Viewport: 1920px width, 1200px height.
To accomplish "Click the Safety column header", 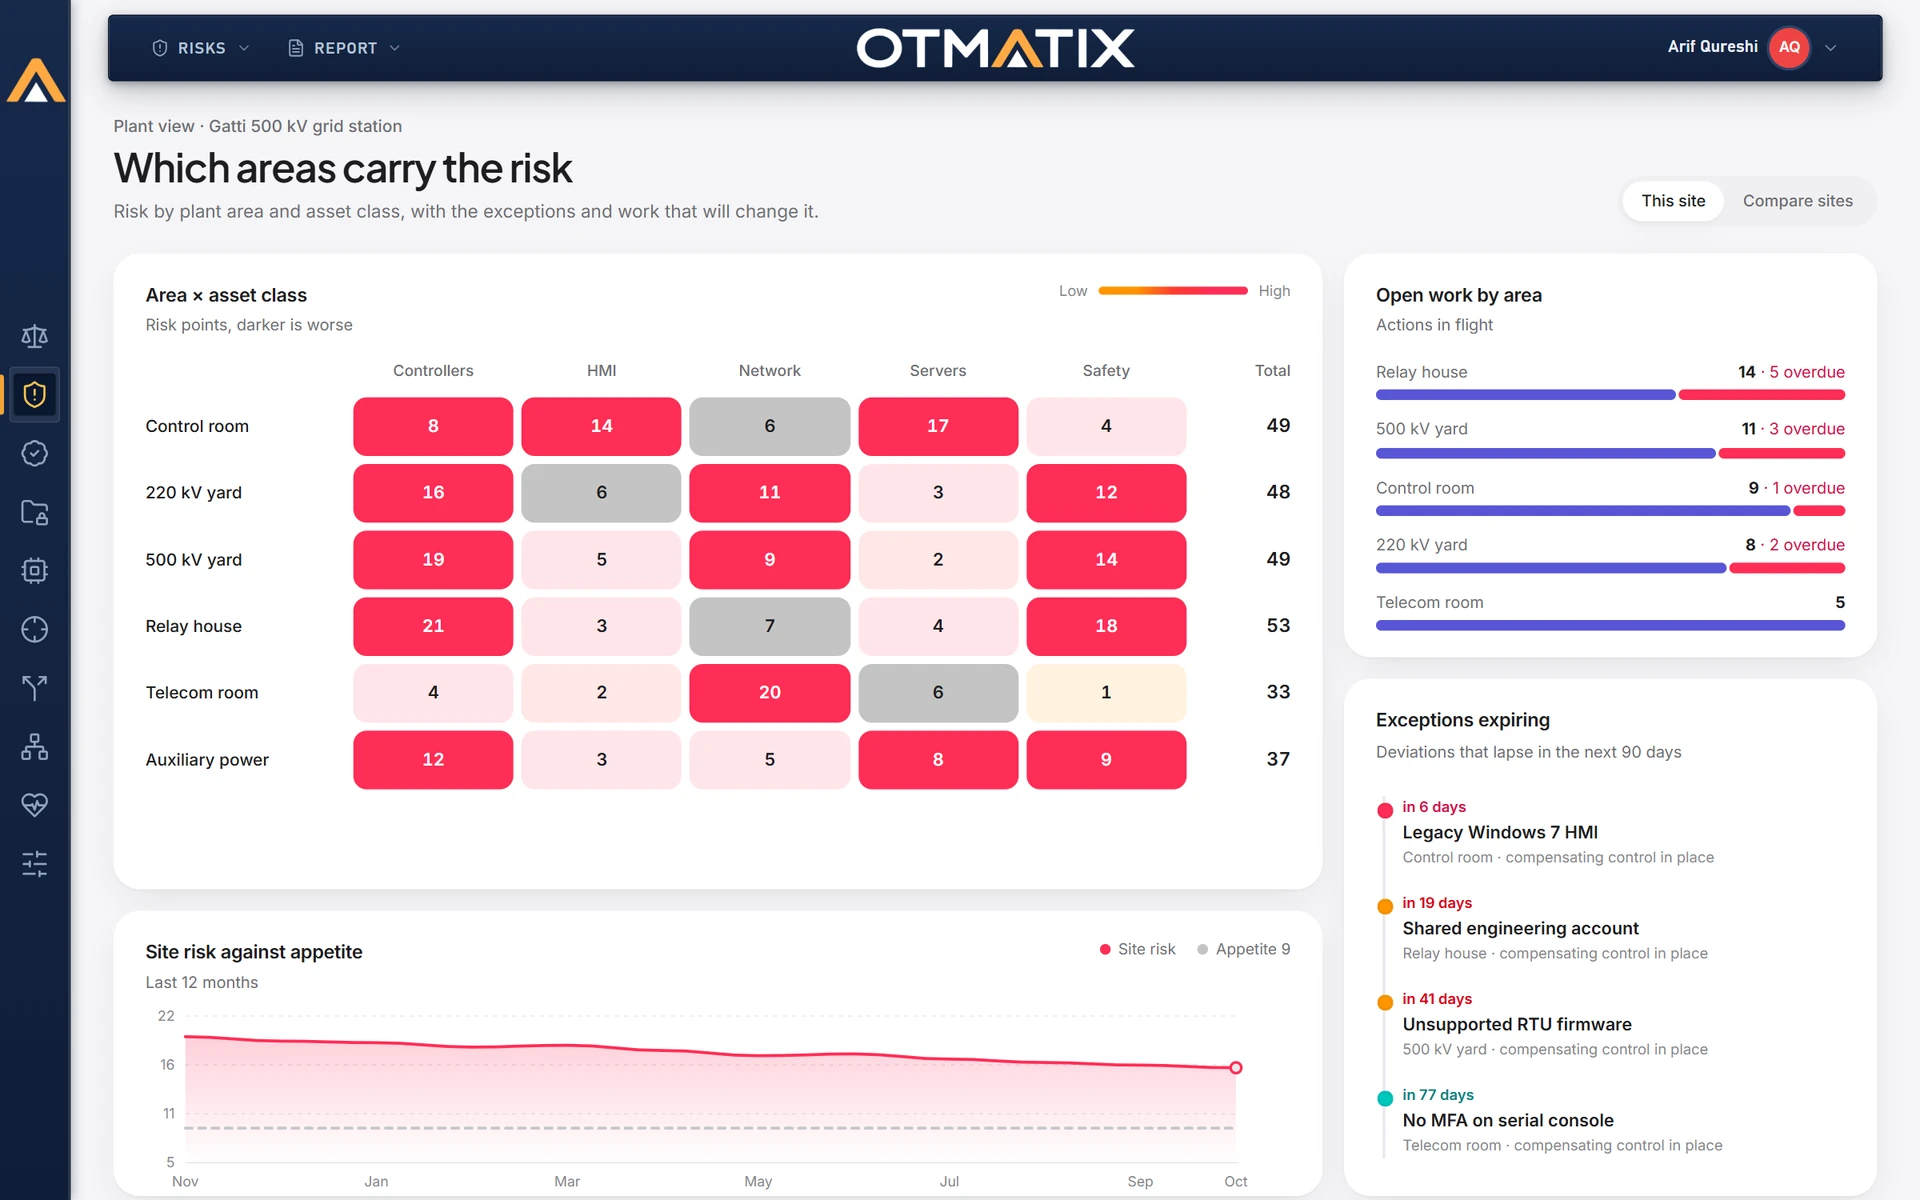I will (x=1106, y=370).
